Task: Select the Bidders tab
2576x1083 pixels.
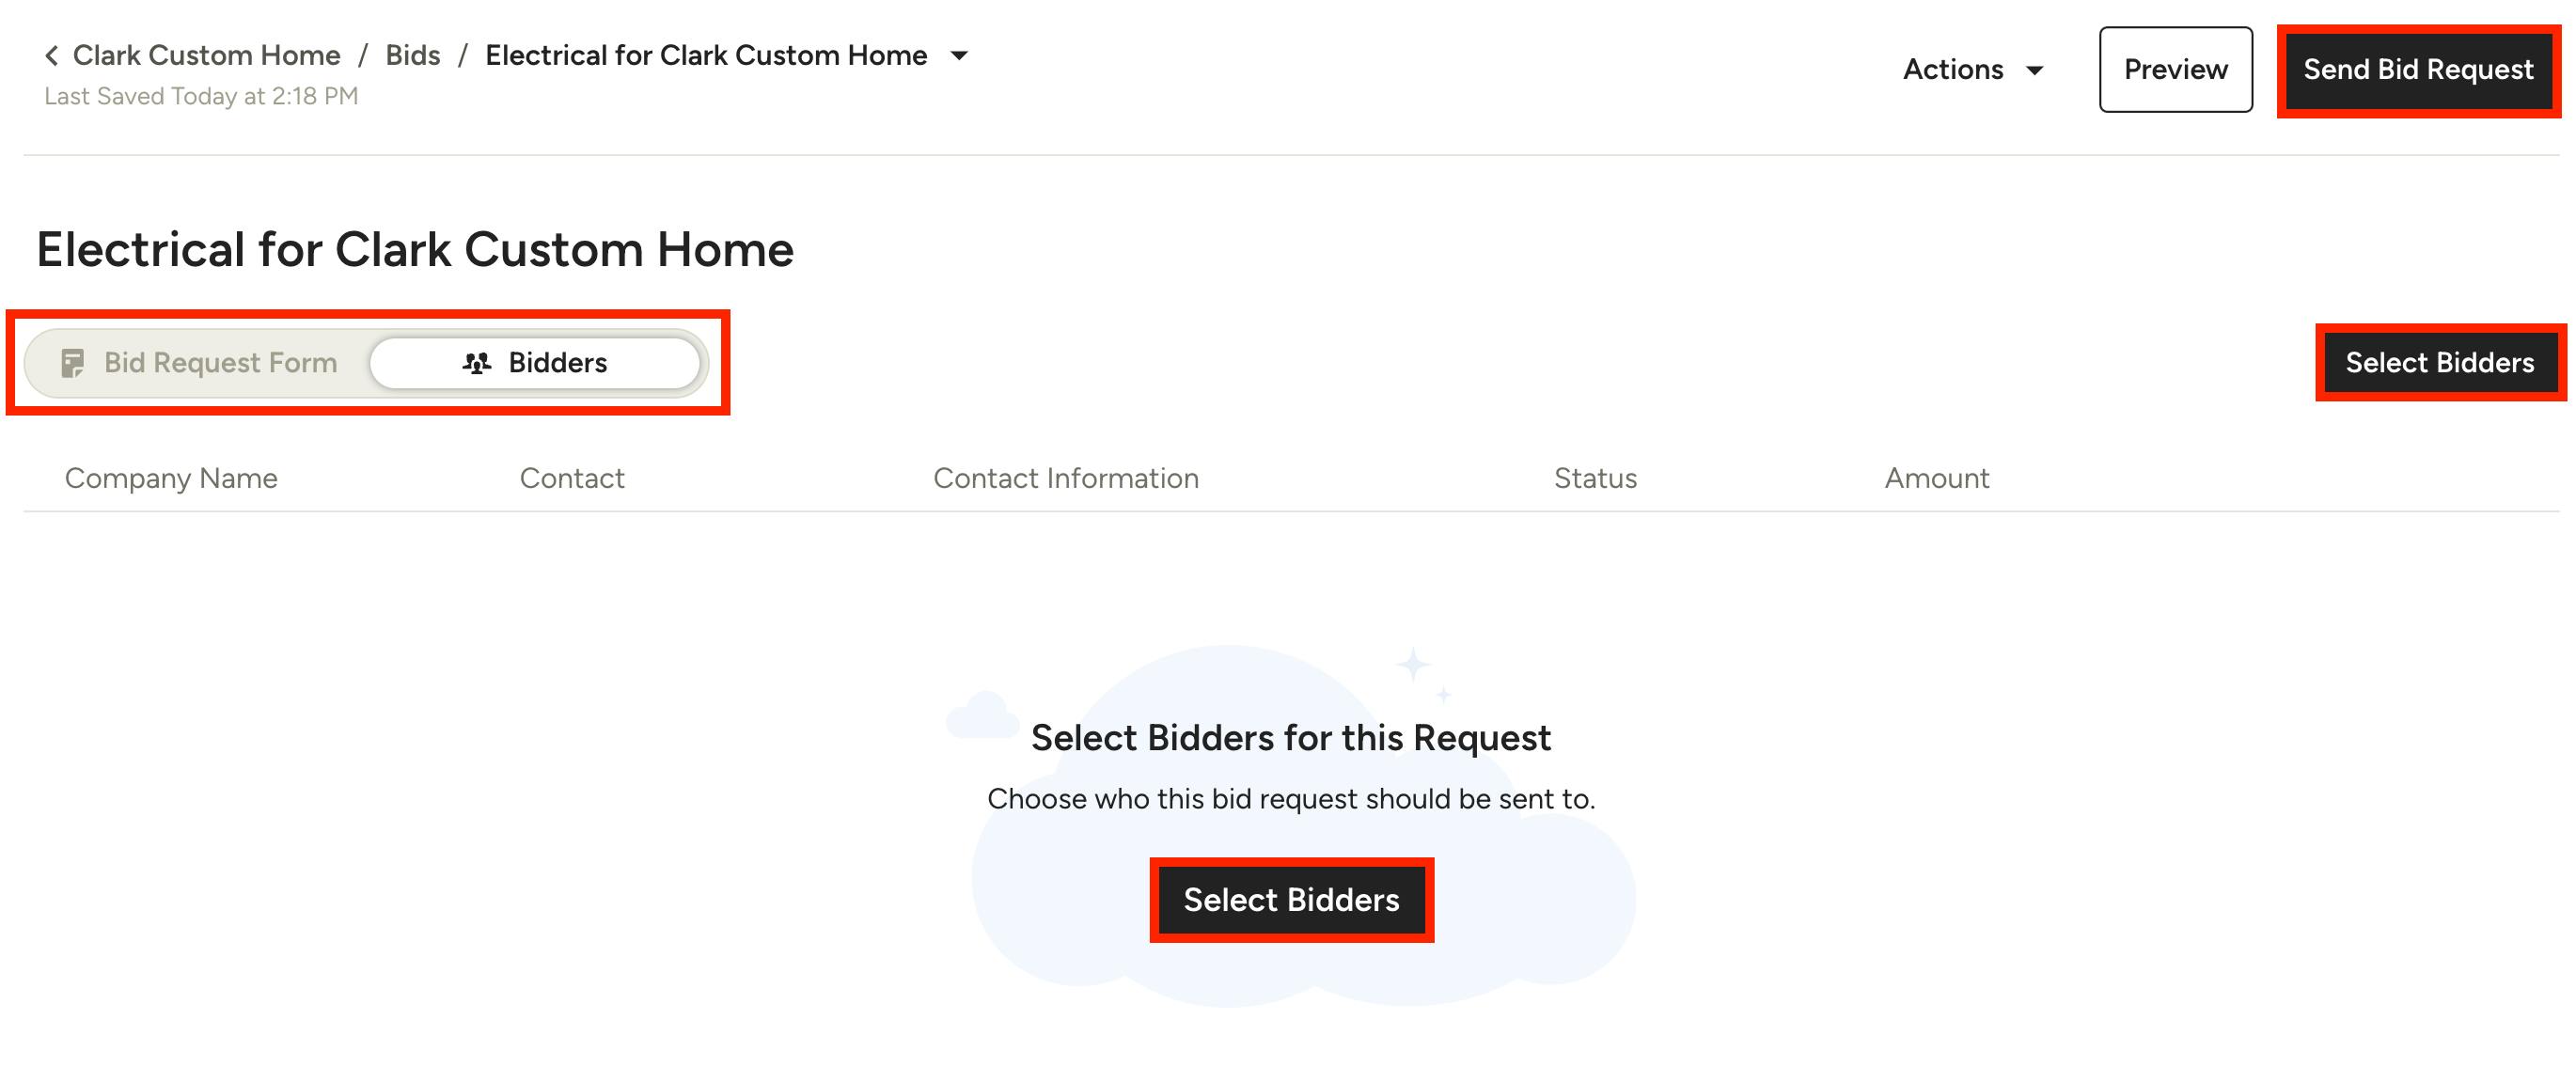Action: coord(535,363)
